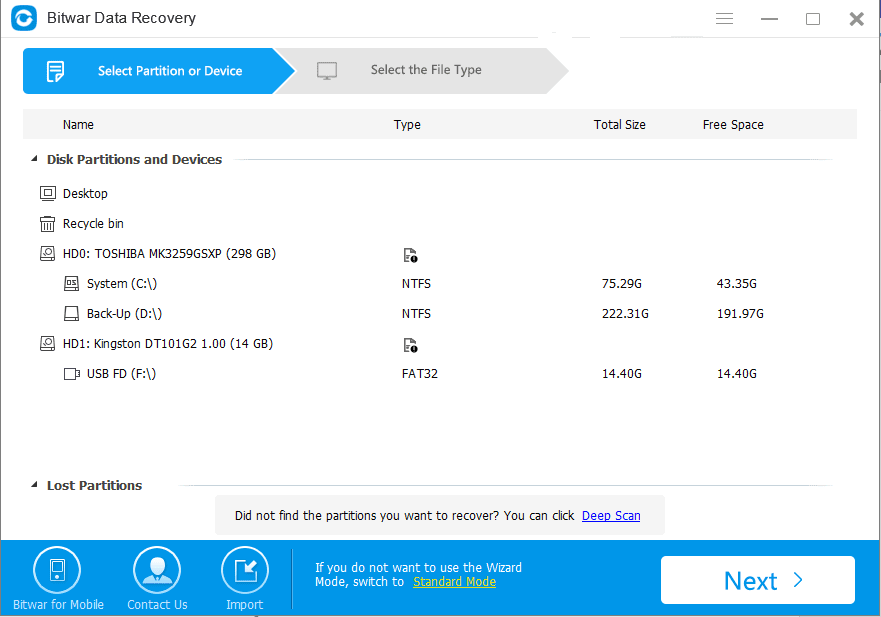The height and width of the screenshot is (617, 881).
Task: Click the document icon on Select Partition step
Action: point(55,71)
